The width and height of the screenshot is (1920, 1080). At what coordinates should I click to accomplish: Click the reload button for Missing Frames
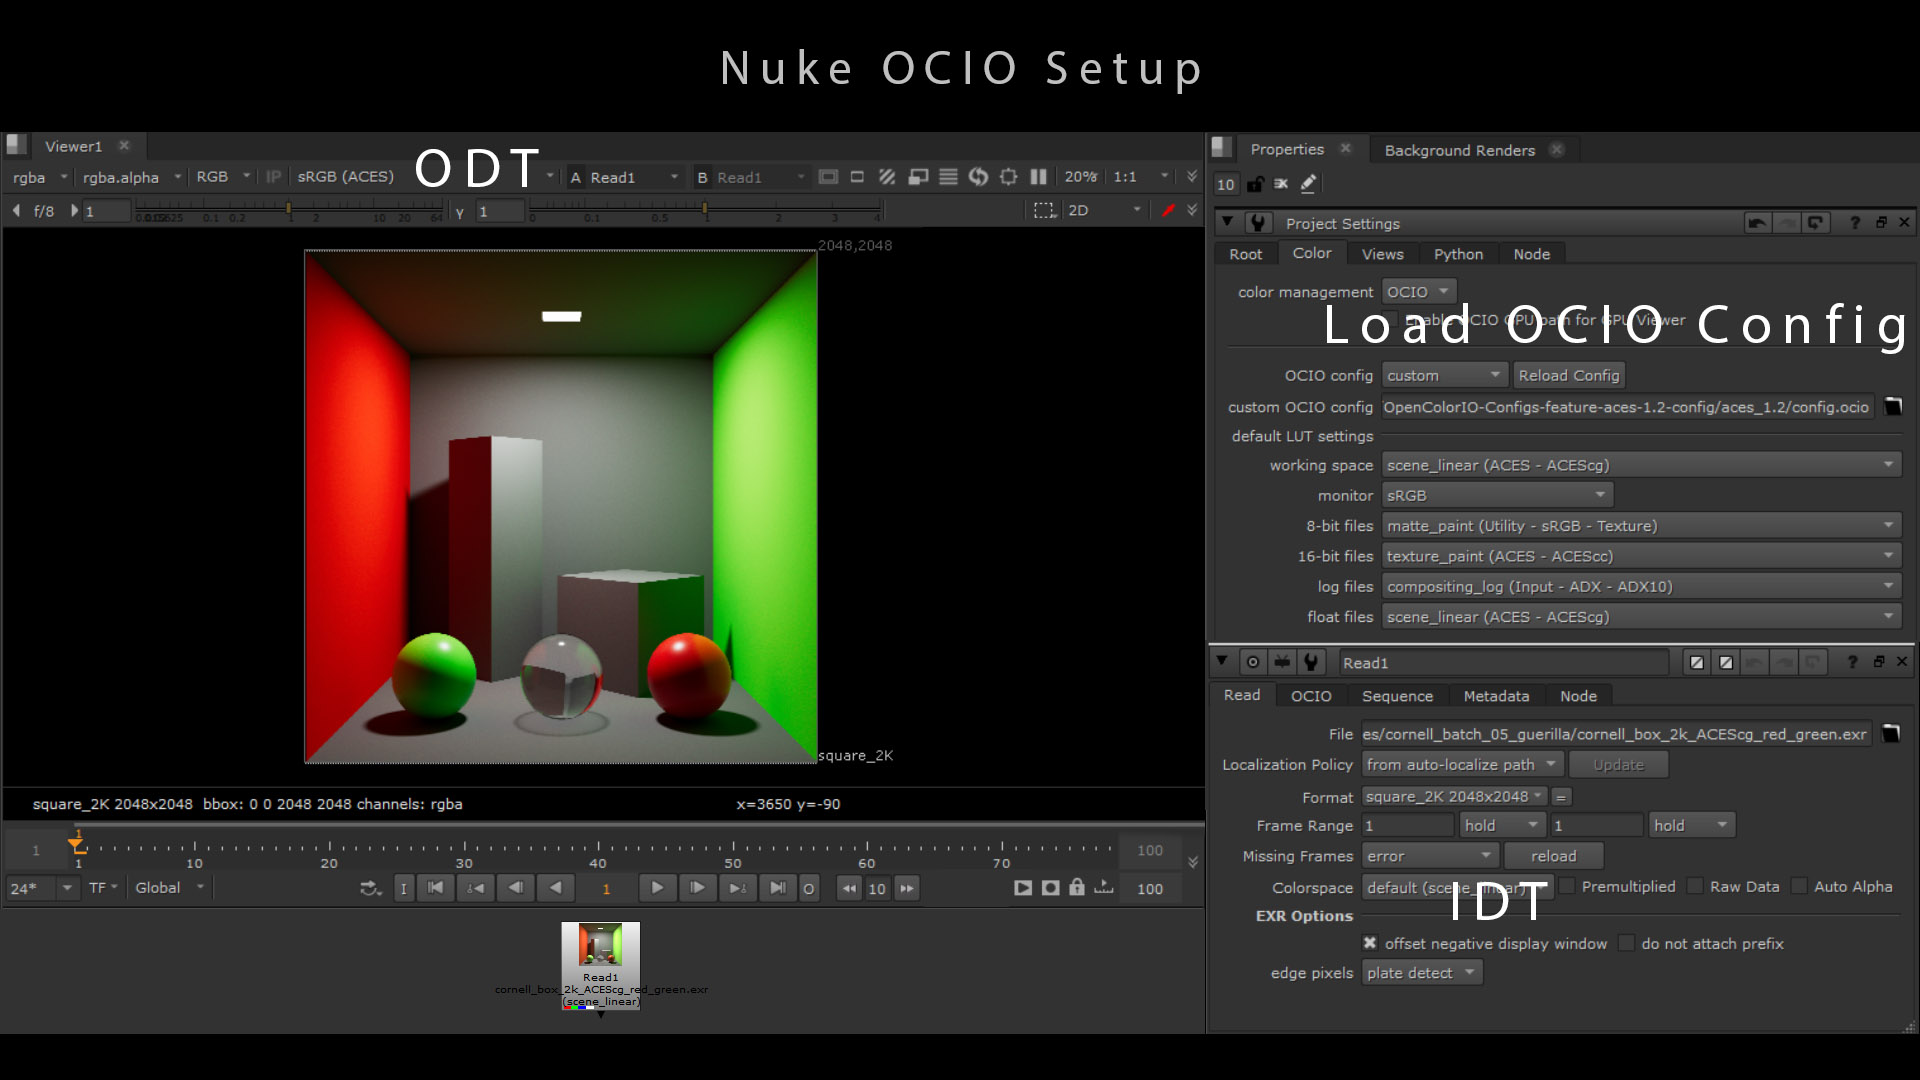[x=1553, y=856]
